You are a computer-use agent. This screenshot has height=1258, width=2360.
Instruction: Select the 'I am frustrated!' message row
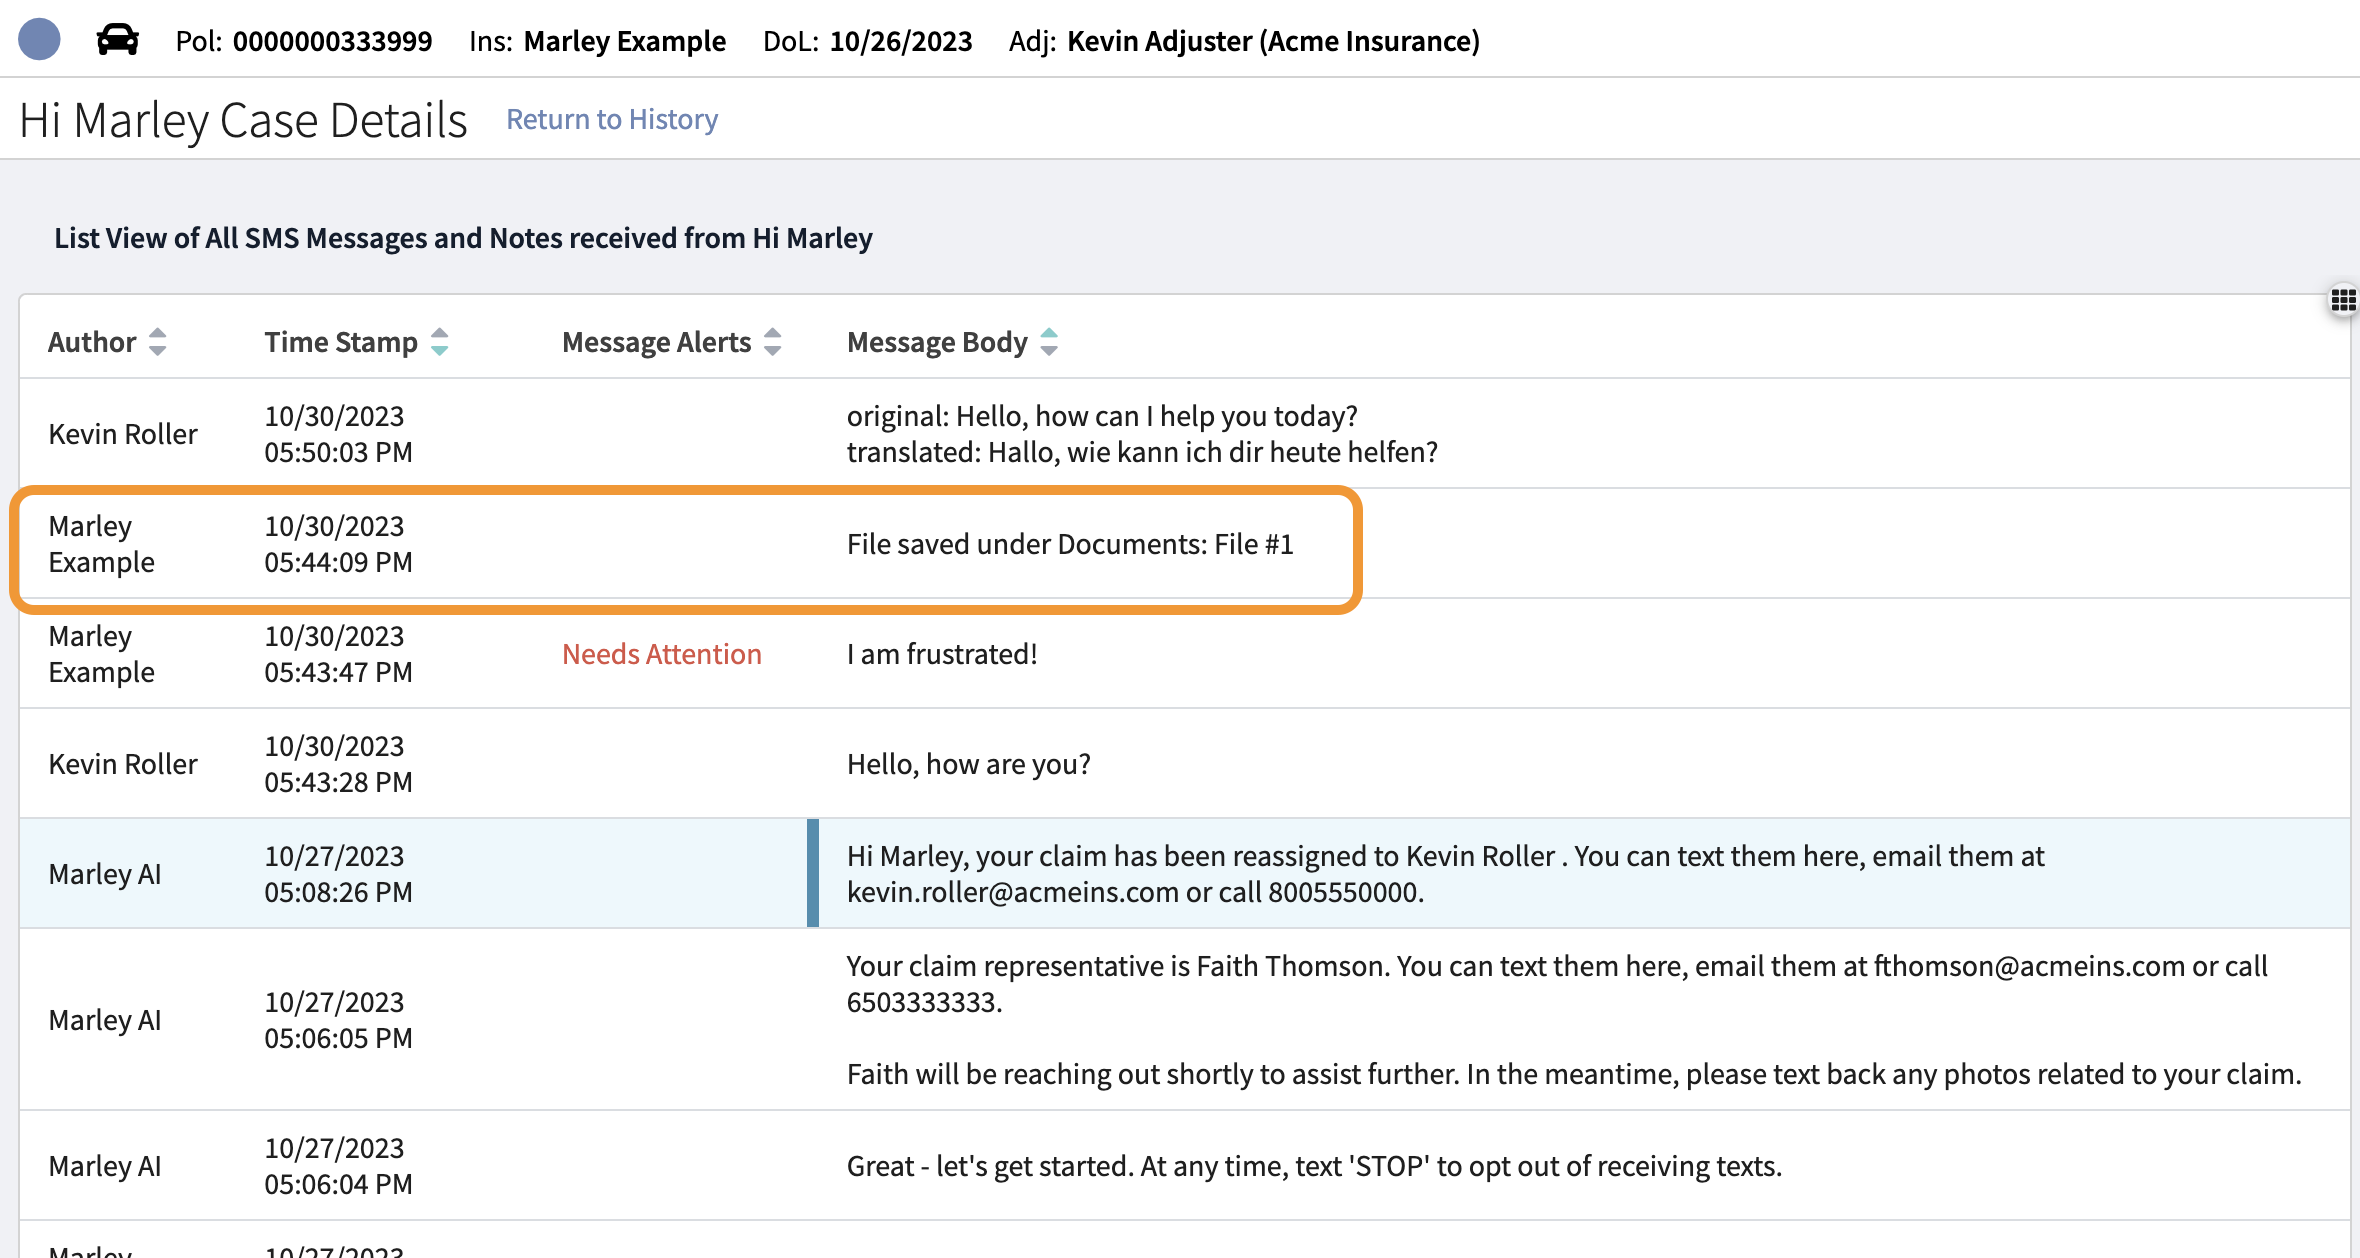click(941, 654)
